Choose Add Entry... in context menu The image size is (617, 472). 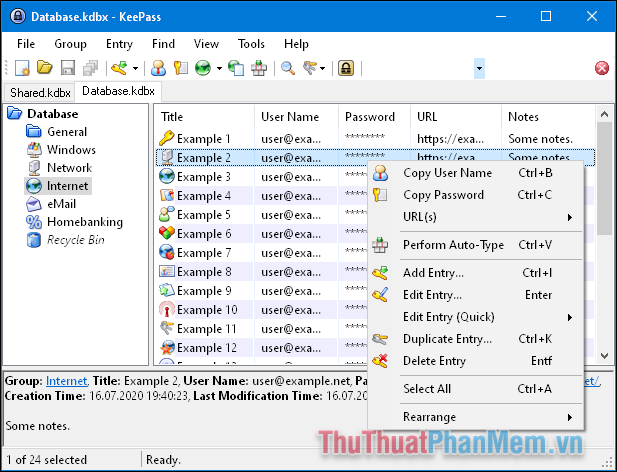[475, 273]
